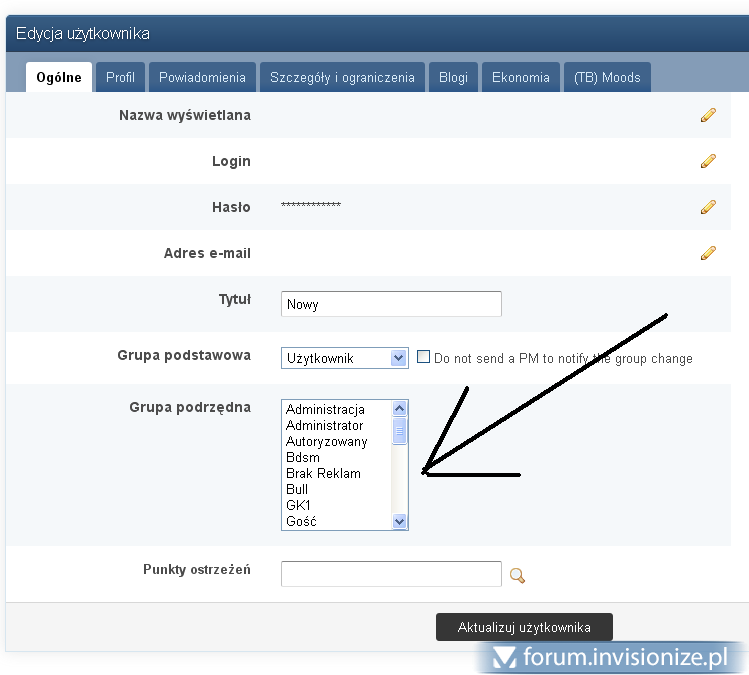Edit password using the Hasło pencil icon
Screen dimensions: 749x675
click(708, 207)
